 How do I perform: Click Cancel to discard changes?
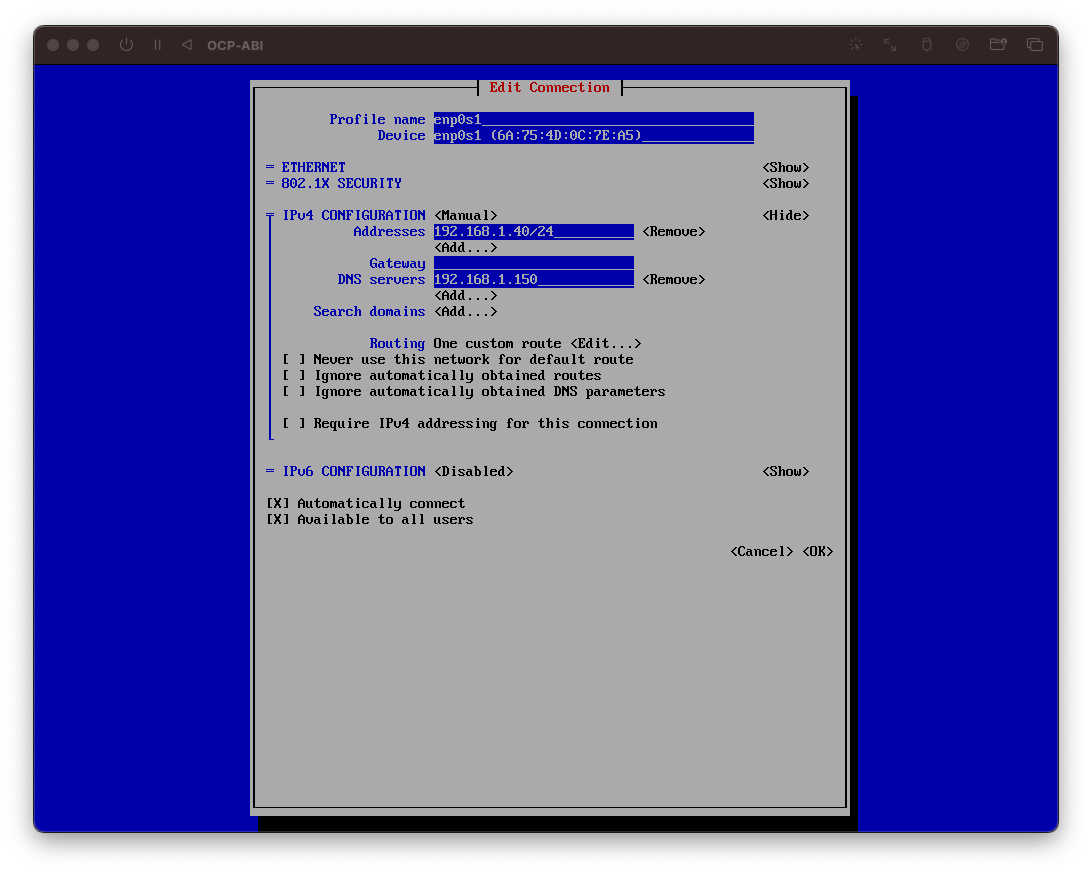[761, 551]
